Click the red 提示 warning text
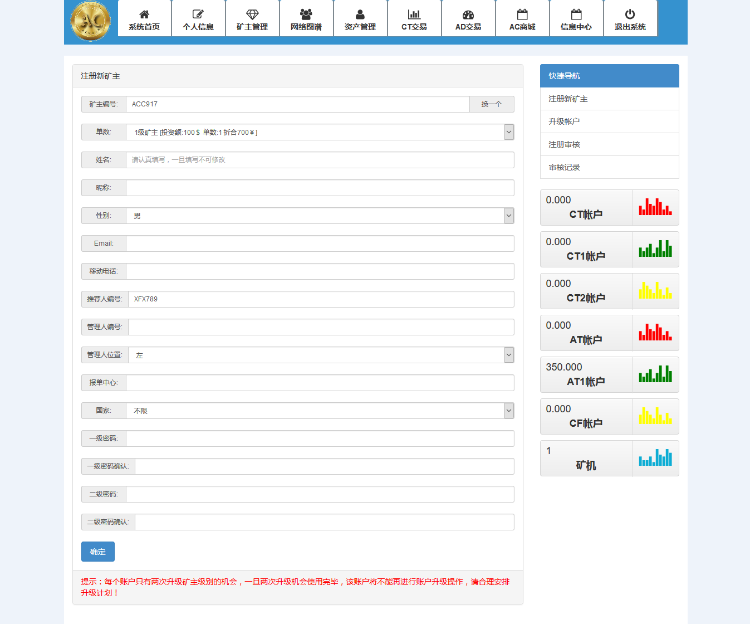 pos(295,587)
